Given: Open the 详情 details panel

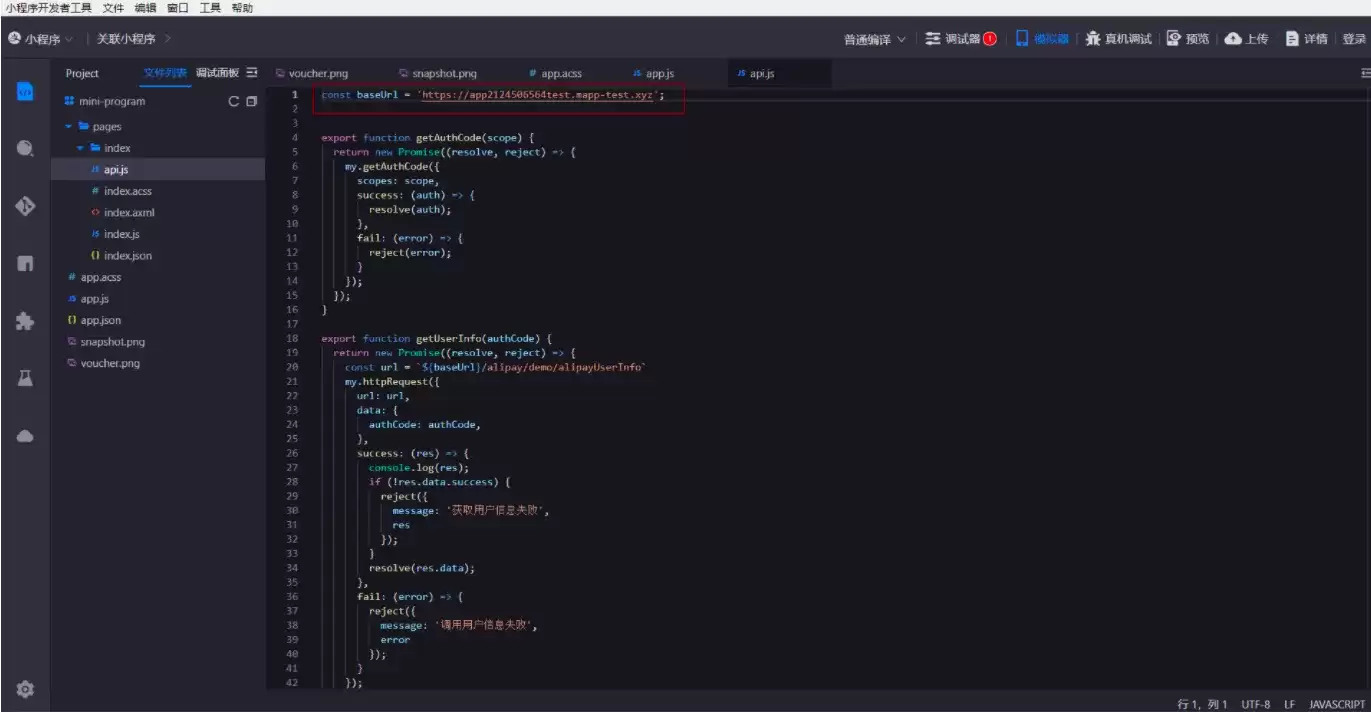Looking at the screenshot, I should pos(1306,39).
